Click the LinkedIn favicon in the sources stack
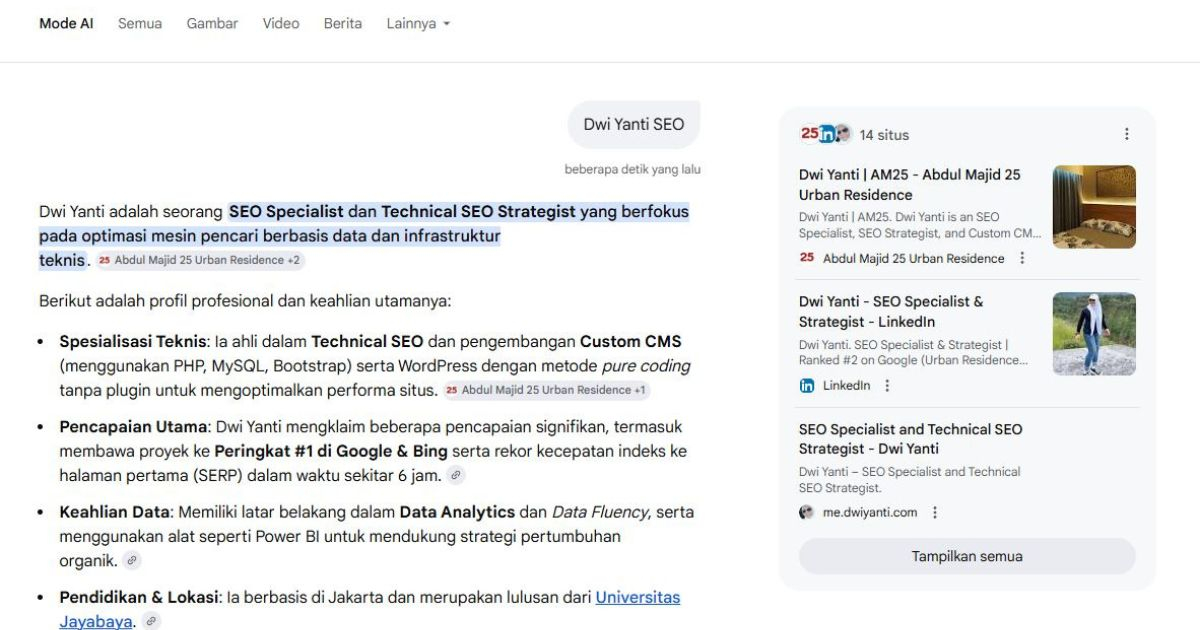The height and width of the screenshot is (630, 1200). pyautogui.click(x=827, y=133)
